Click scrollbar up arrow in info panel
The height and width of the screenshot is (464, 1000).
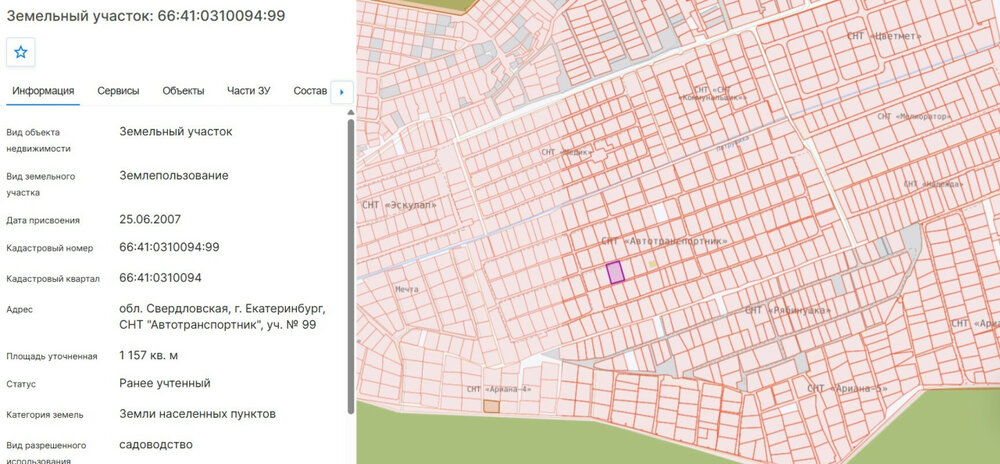[x=350, y=113]
